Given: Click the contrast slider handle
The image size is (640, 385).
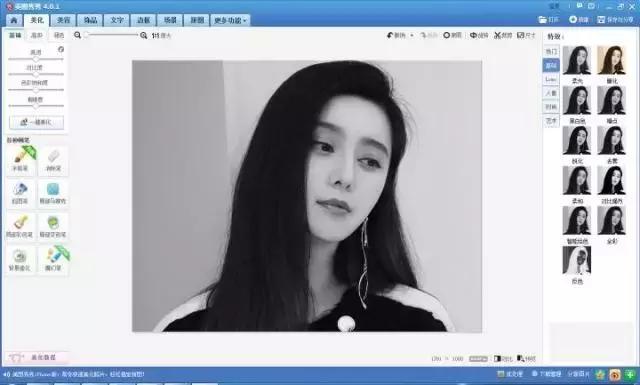Looking at the screenshot, I should (x=36, y=74).
